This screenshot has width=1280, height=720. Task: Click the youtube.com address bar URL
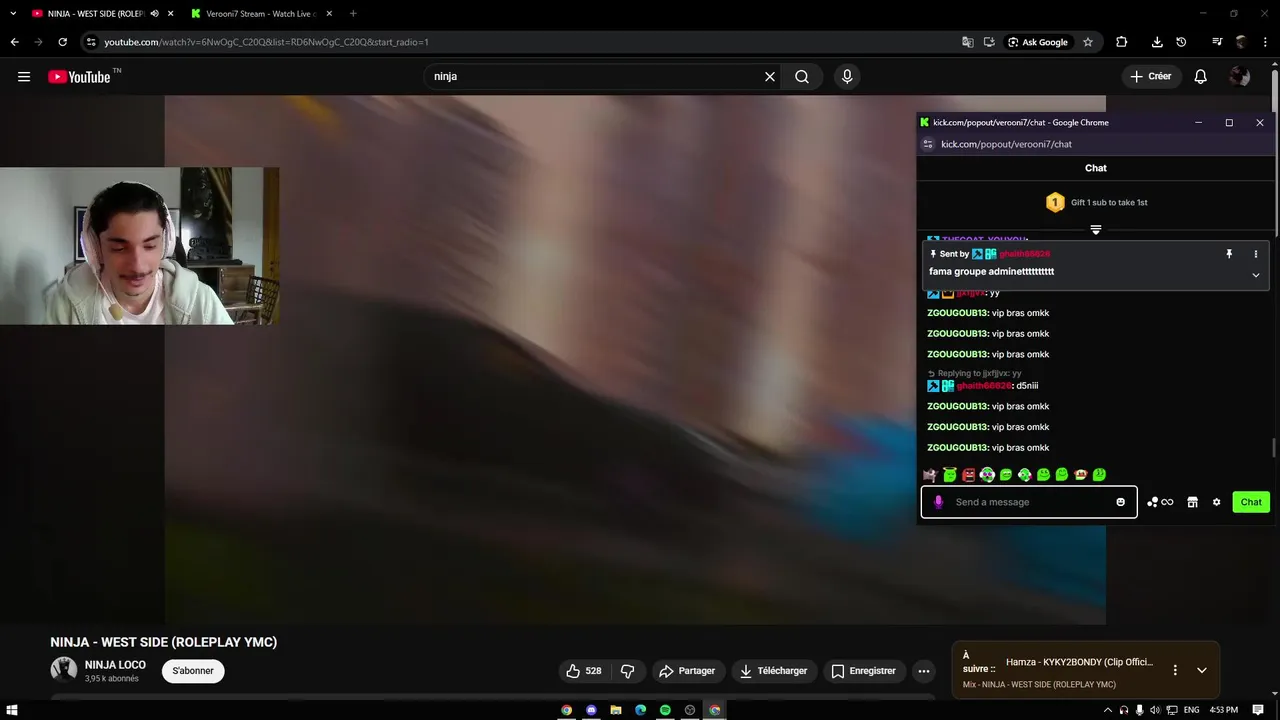tap(266, 42)
